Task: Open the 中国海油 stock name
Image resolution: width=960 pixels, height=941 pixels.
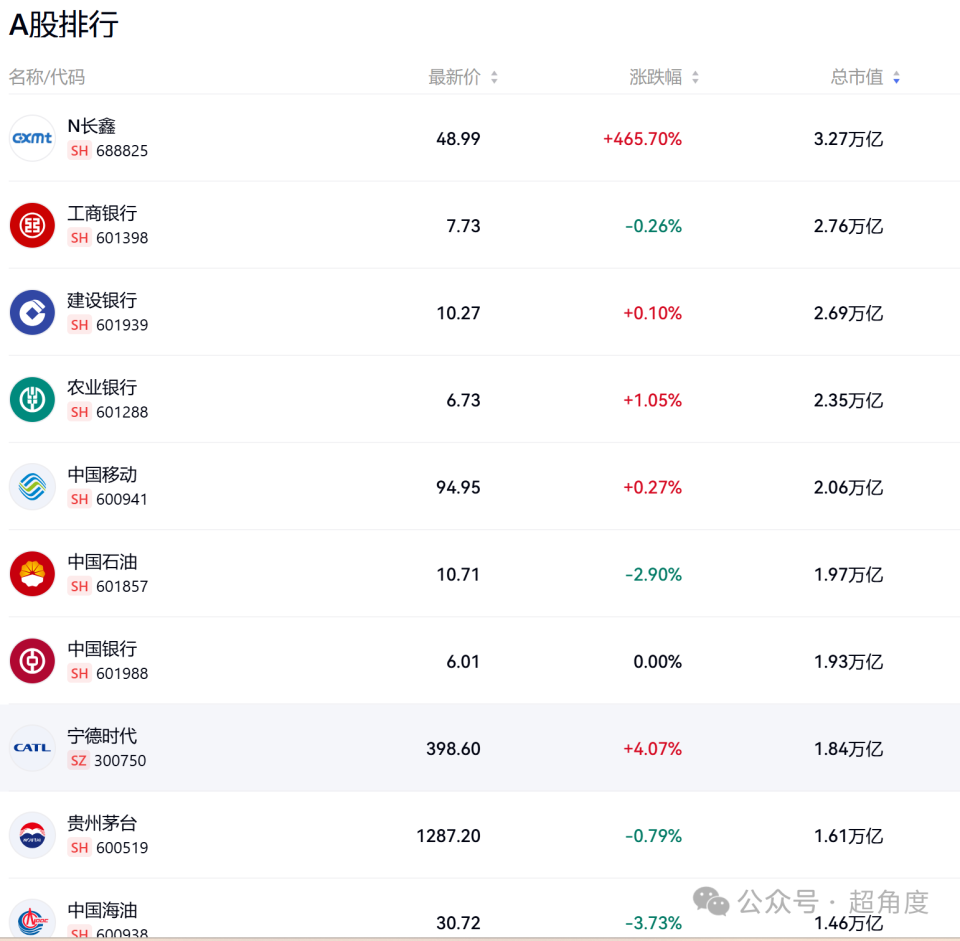Action: click(x=102, y=910)
